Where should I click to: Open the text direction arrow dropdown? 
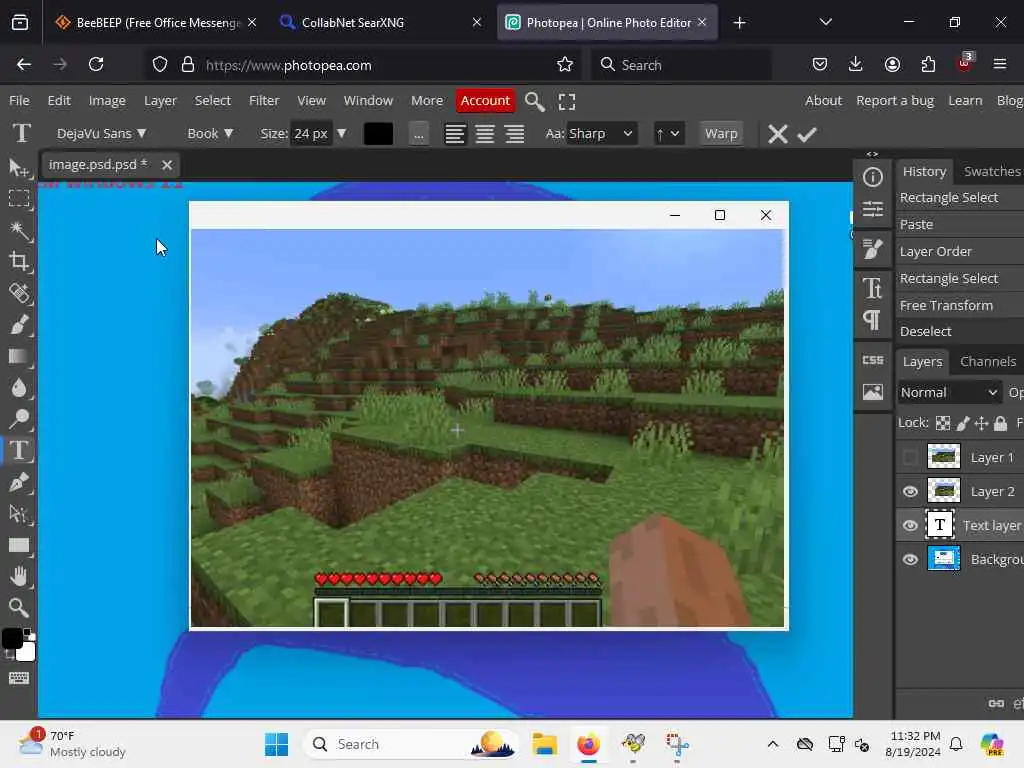pos(667,133)
